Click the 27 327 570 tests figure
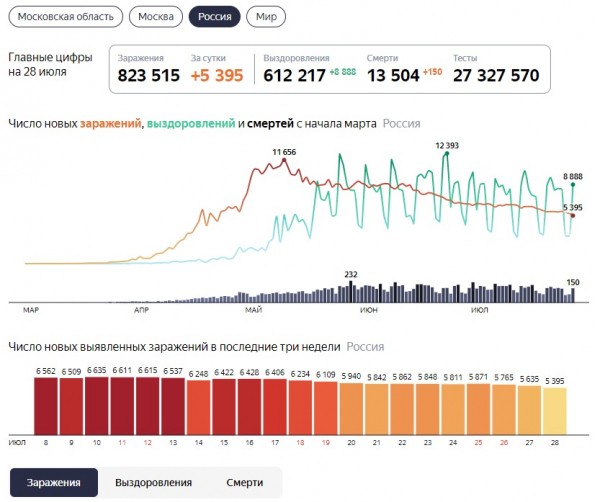This screenshot has height=502, width=600. (495, 76)
